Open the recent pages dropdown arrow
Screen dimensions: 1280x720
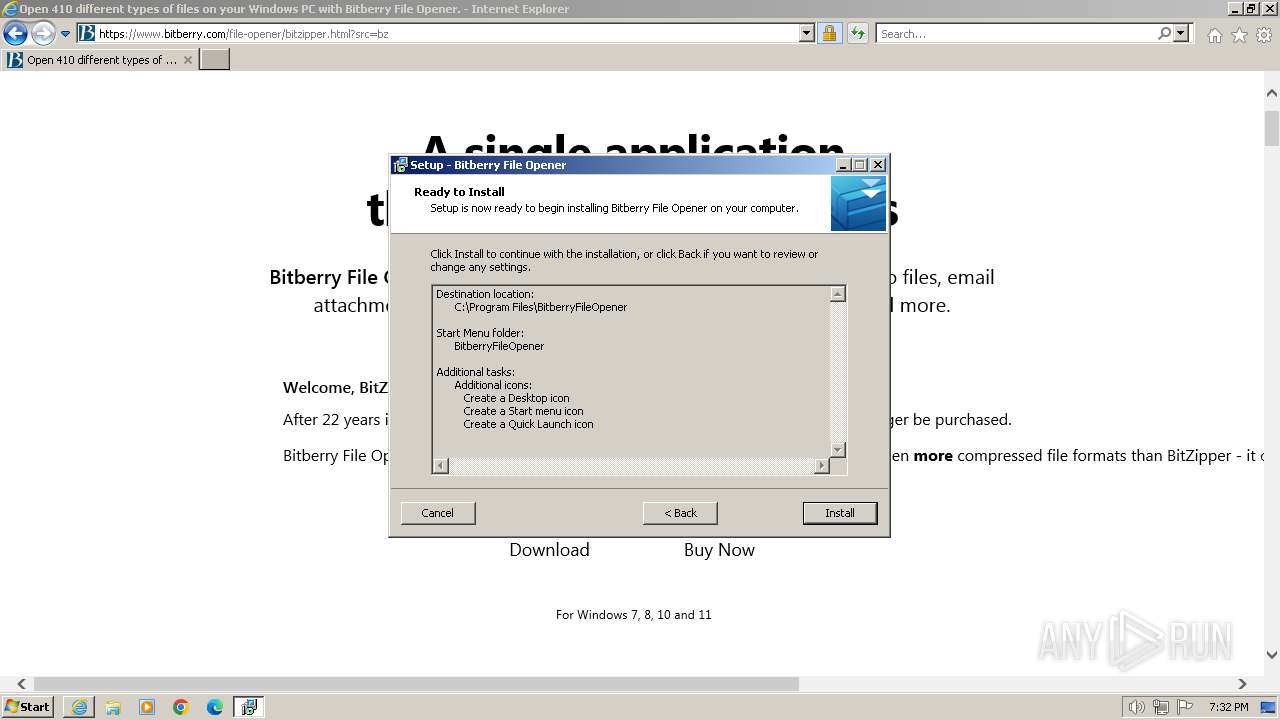coord(66,34)
